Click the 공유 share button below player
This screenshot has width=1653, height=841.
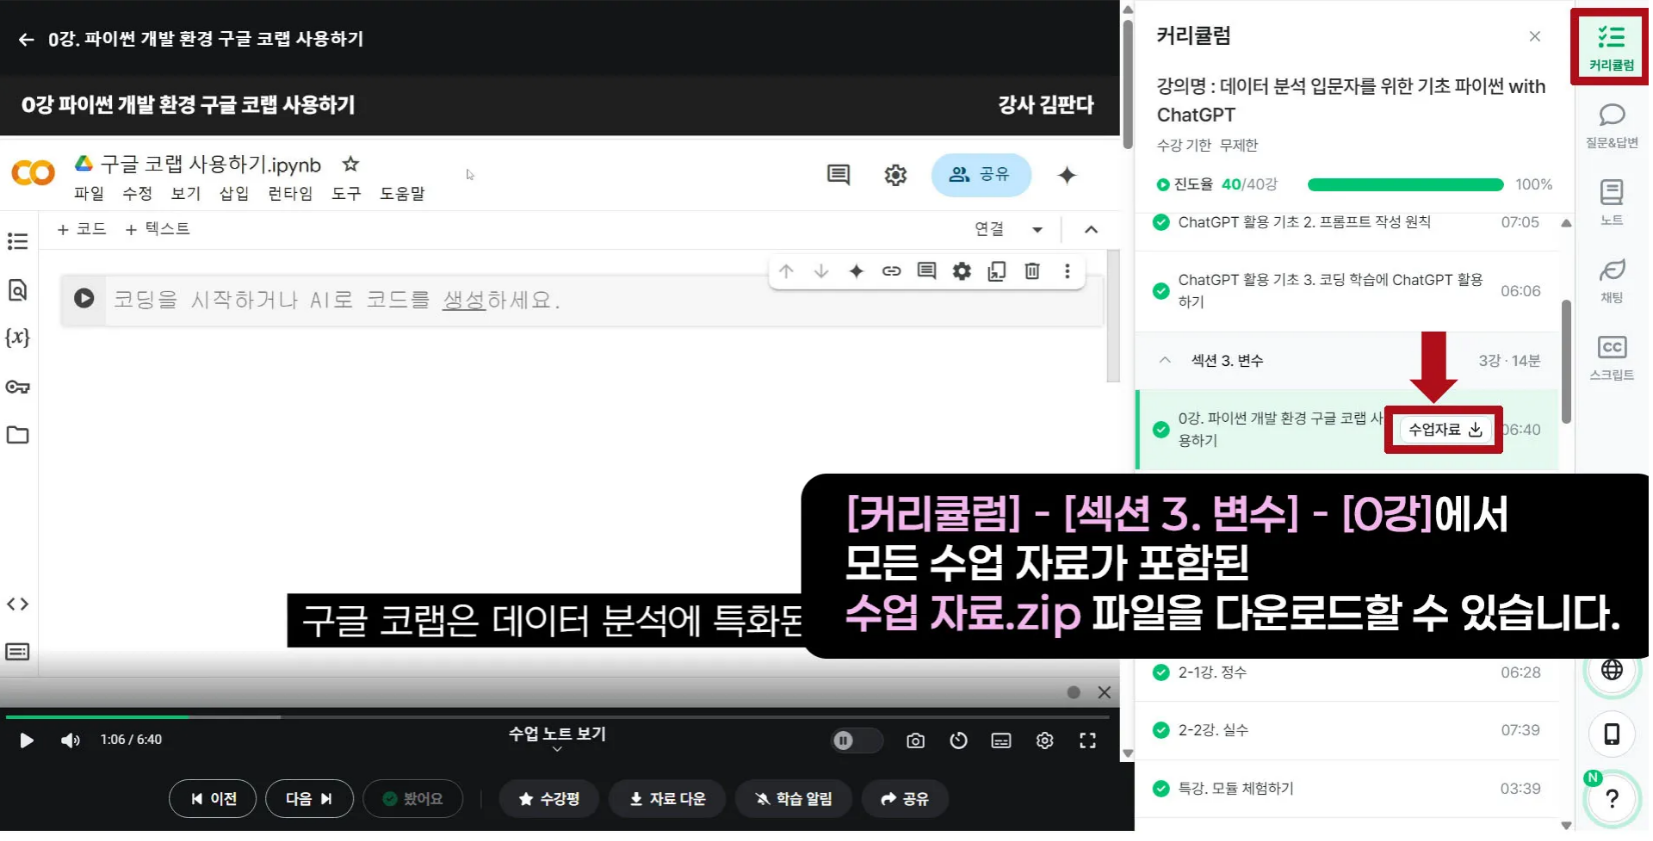904,799
